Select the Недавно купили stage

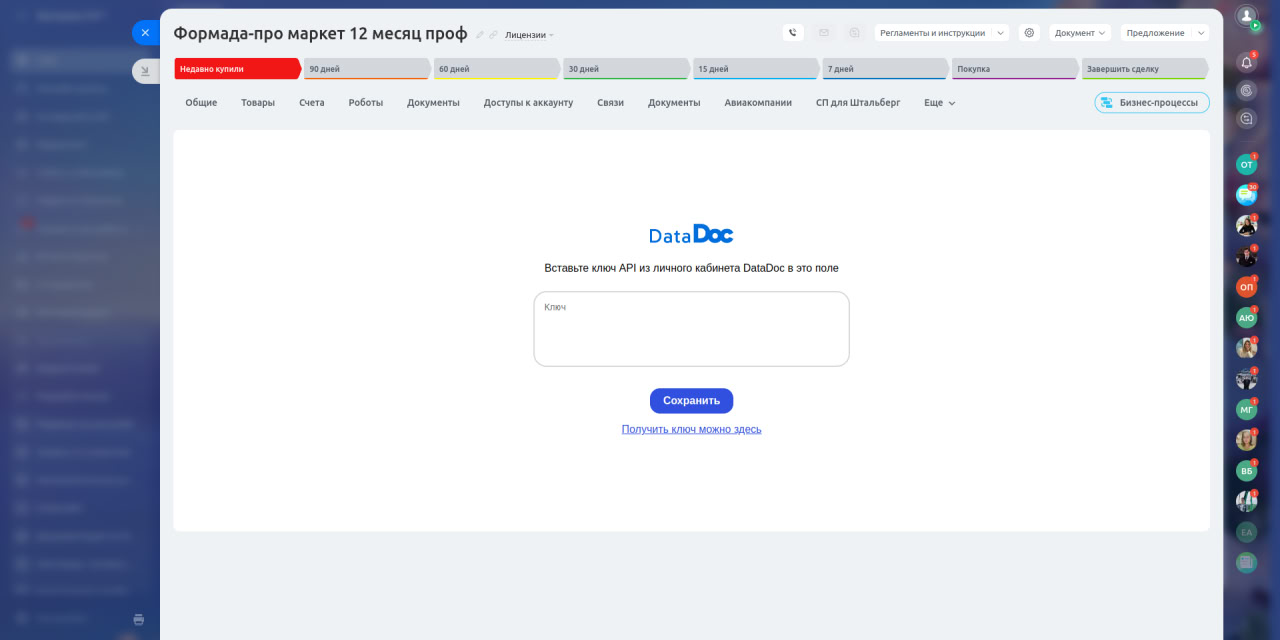(x=237, y=69)
